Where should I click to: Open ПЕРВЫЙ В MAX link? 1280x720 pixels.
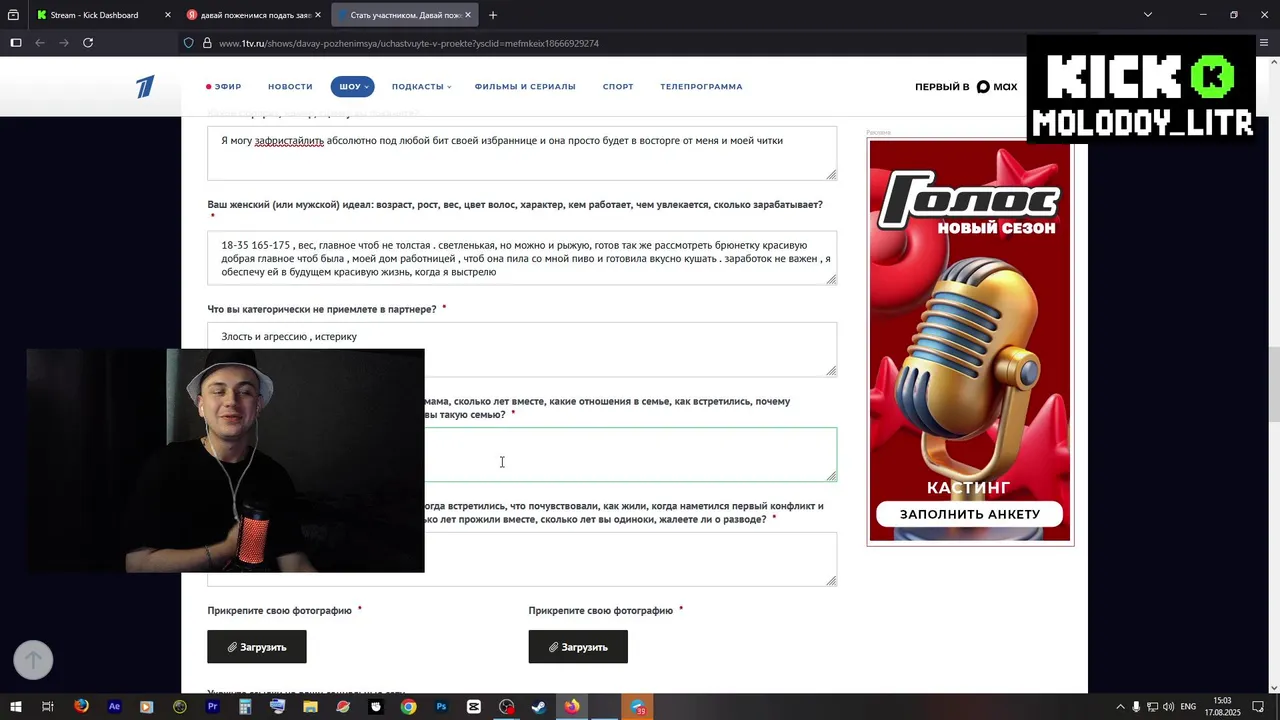(x=966, y=87)
